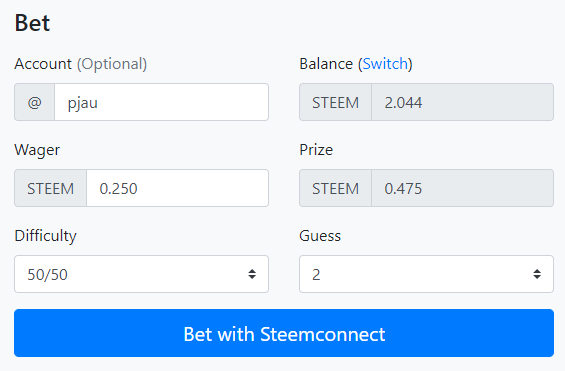This screenshot has height=371, width=565.
Task: Click the @ symbol prefix icon
Action: point(35,102)
